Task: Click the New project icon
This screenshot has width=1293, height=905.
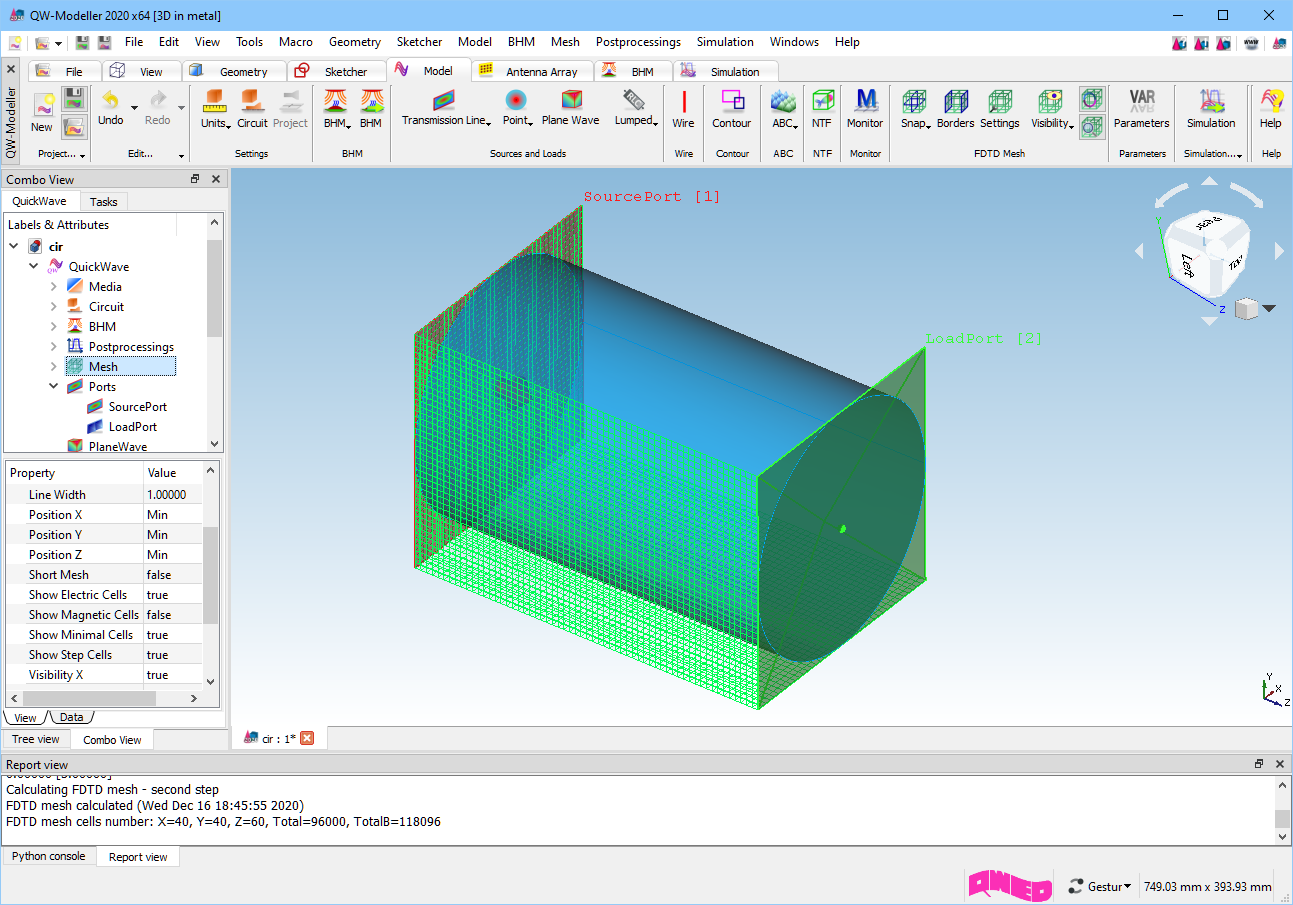Action: [42, 112]
